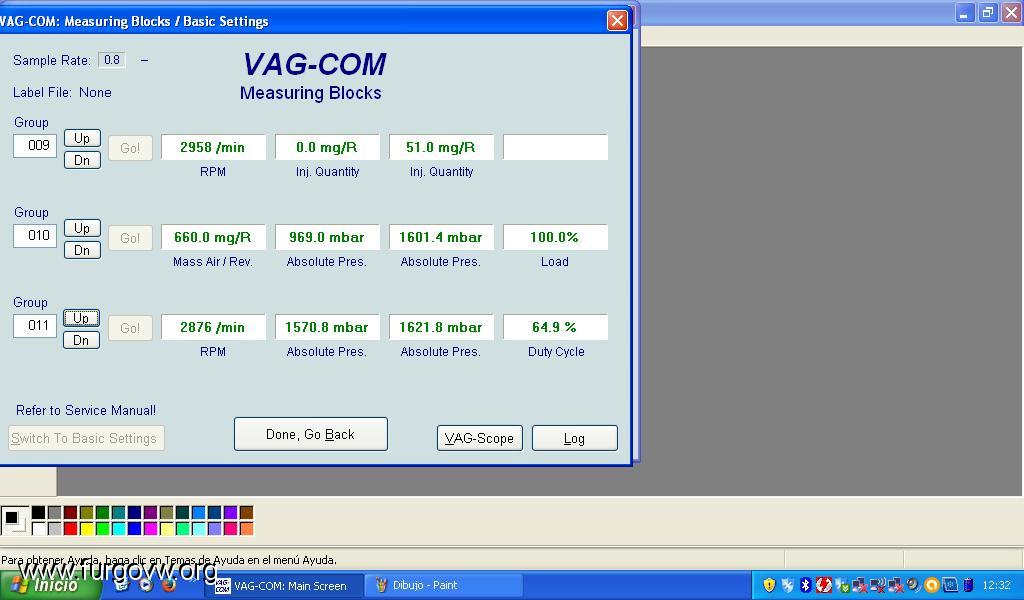
Task: Decrease Group 010 with its Dn button
Action: click(82, 250)
